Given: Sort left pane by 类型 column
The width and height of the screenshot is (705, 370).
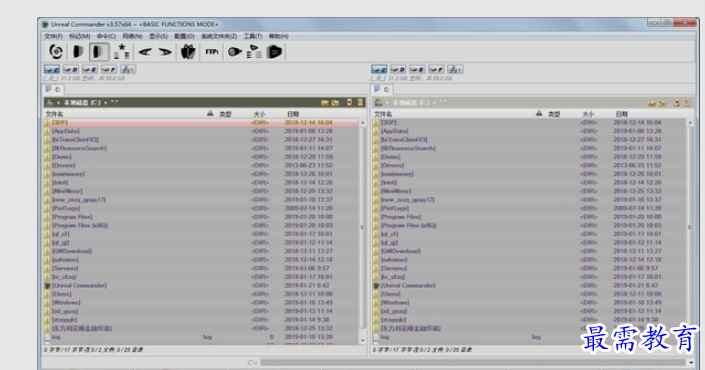Looking at the screenshot, I should tap(225, 114).
